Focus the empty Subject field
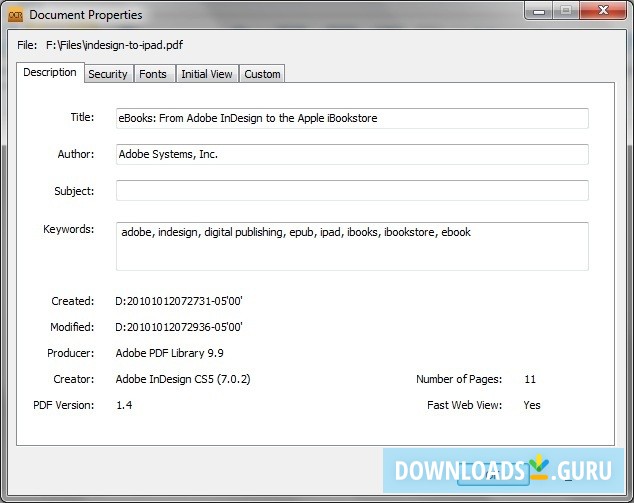 click(352, 190)
